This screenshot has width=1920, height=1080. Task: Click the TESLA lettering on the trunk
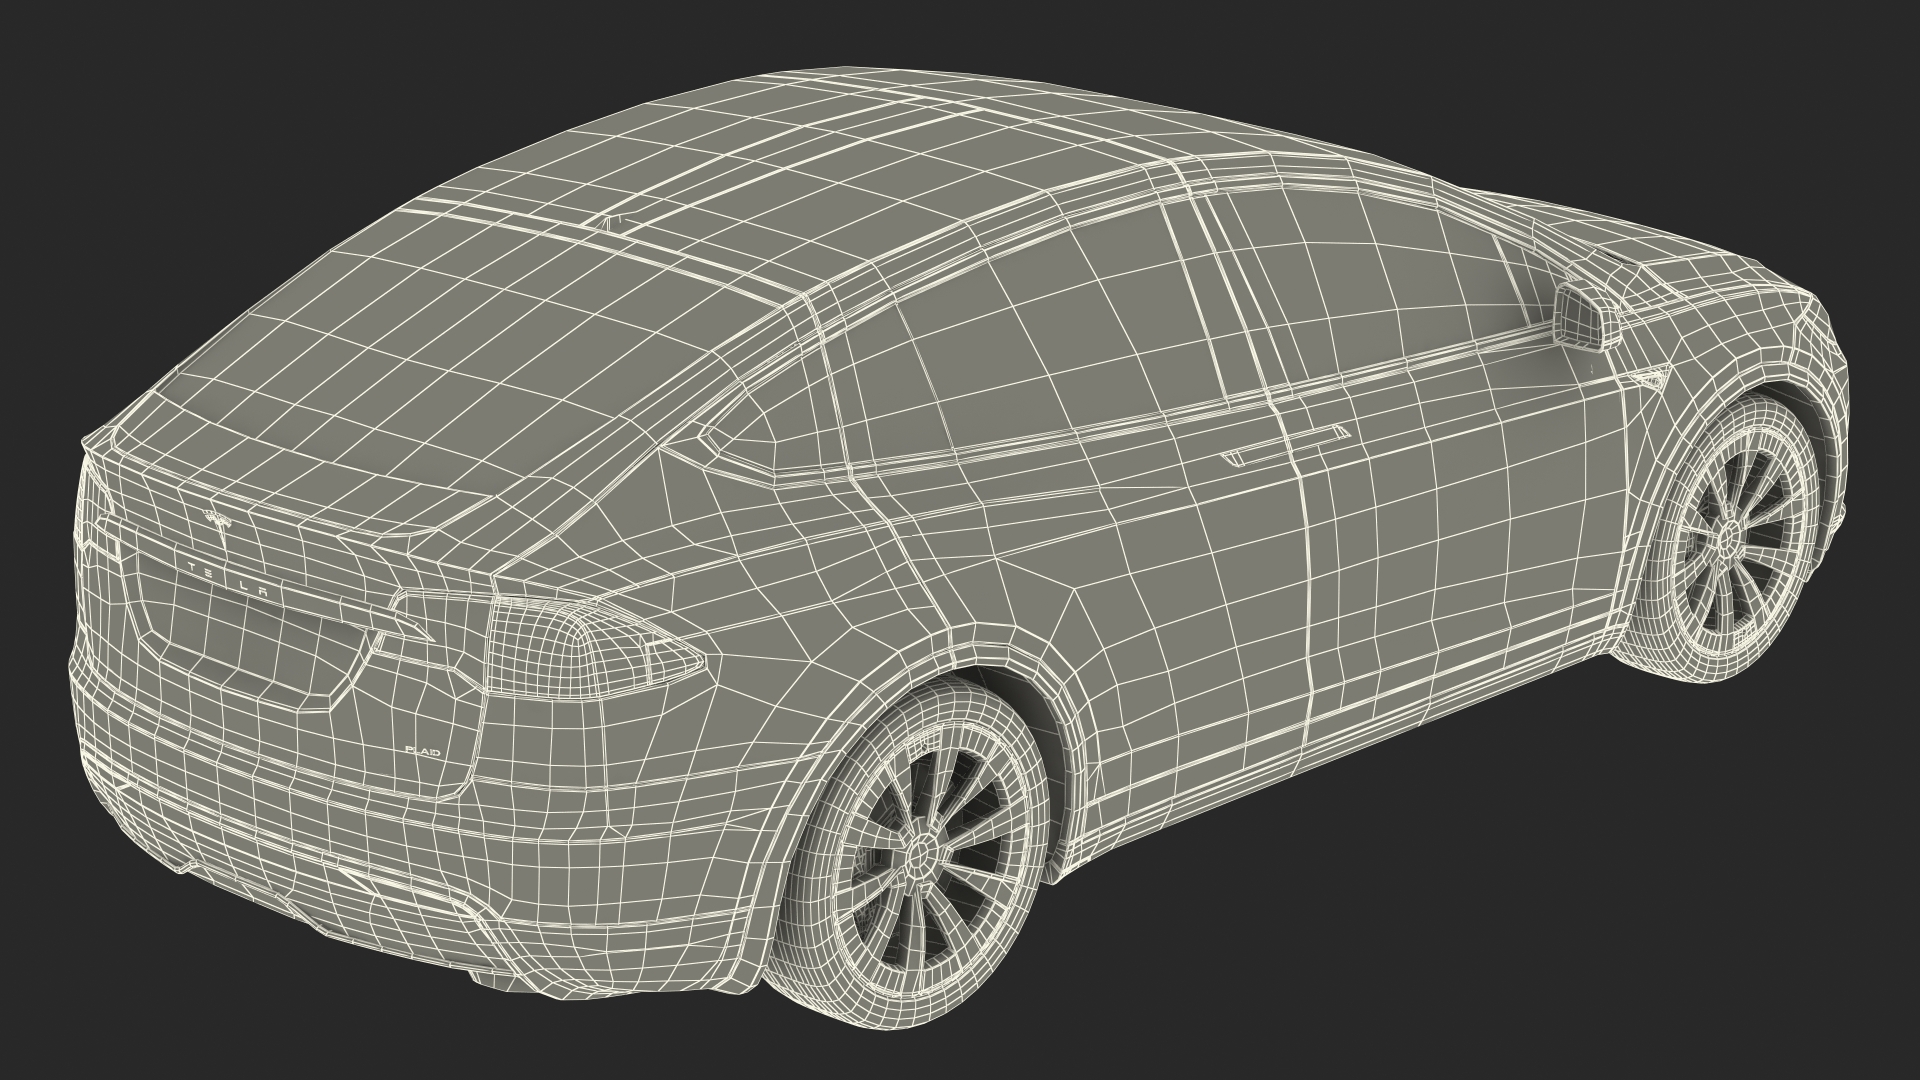(230, 580)
